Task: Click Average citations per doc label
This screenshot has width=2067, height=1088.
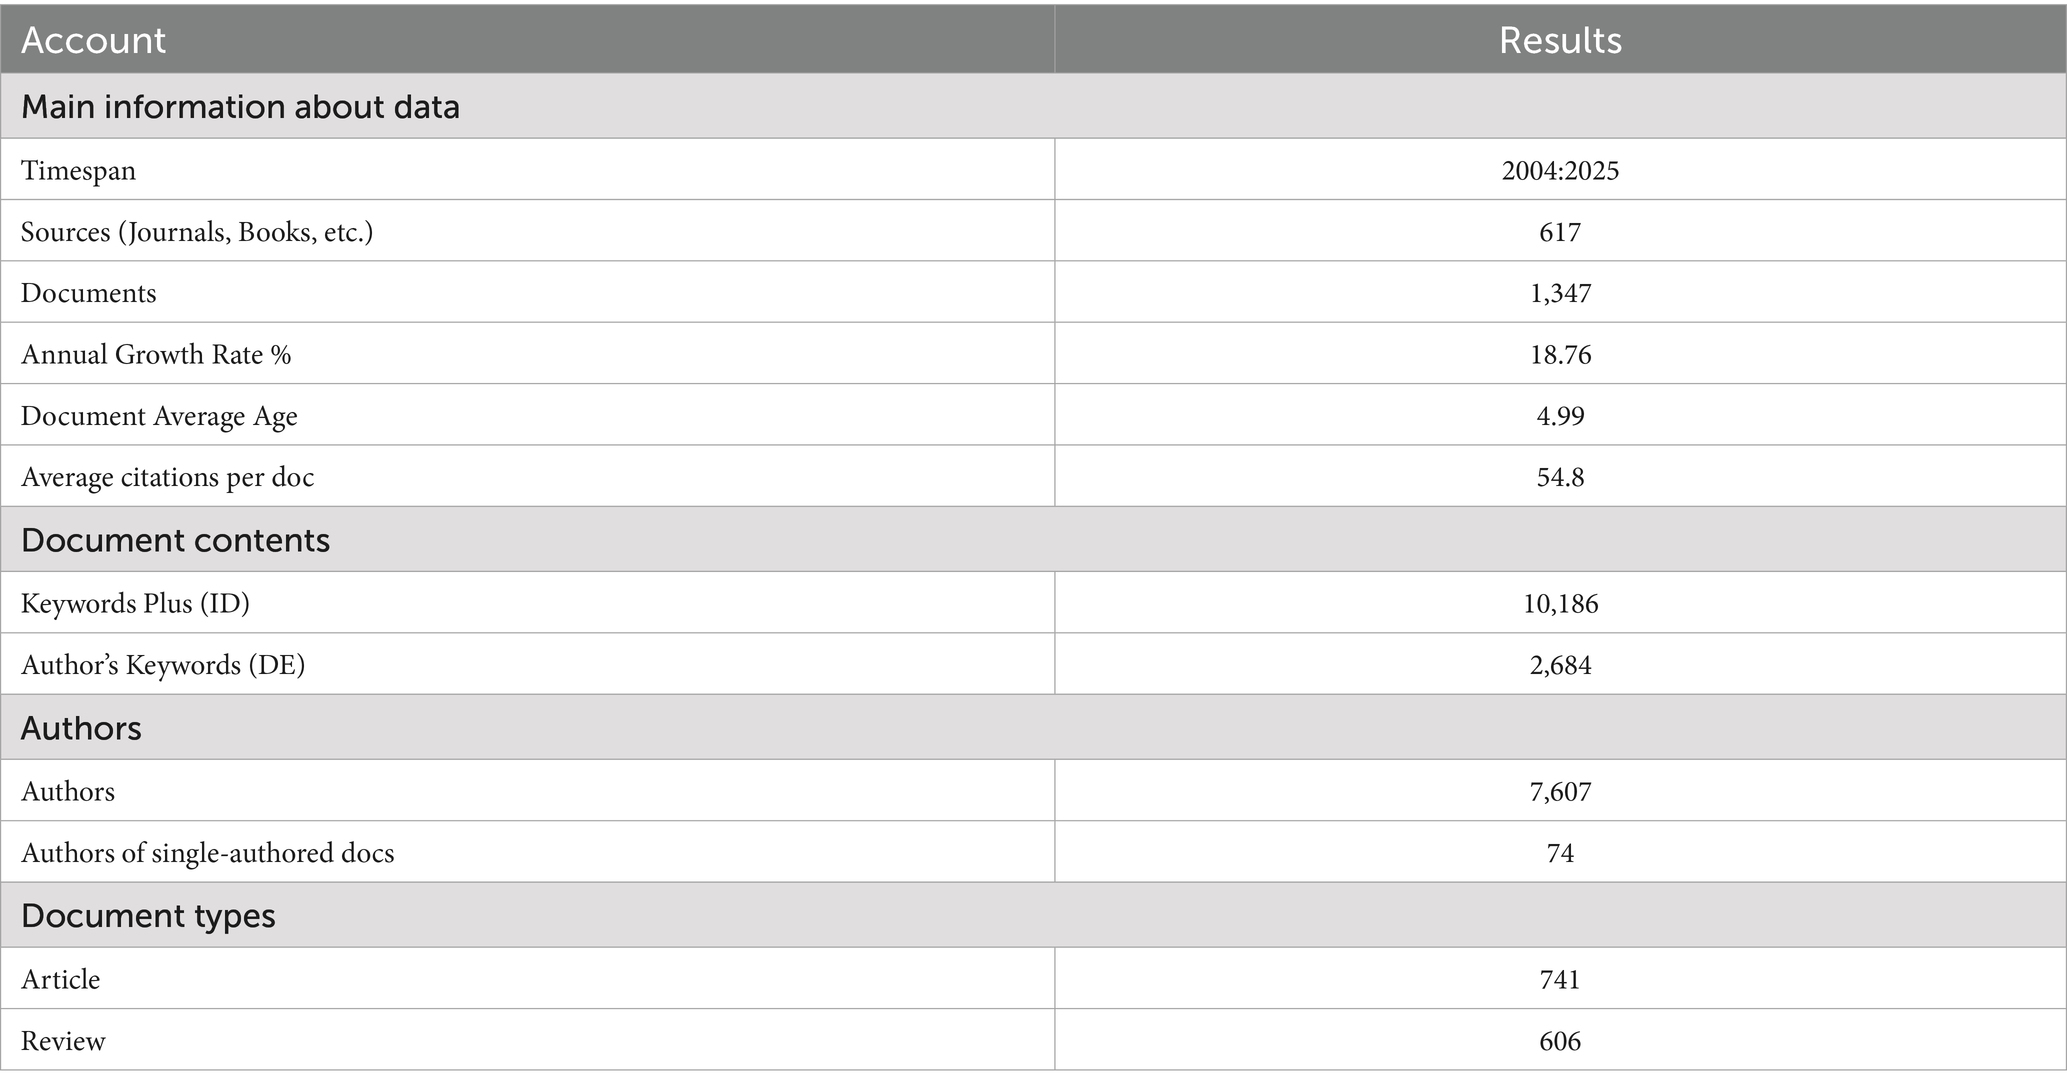Action: point(167,477)
